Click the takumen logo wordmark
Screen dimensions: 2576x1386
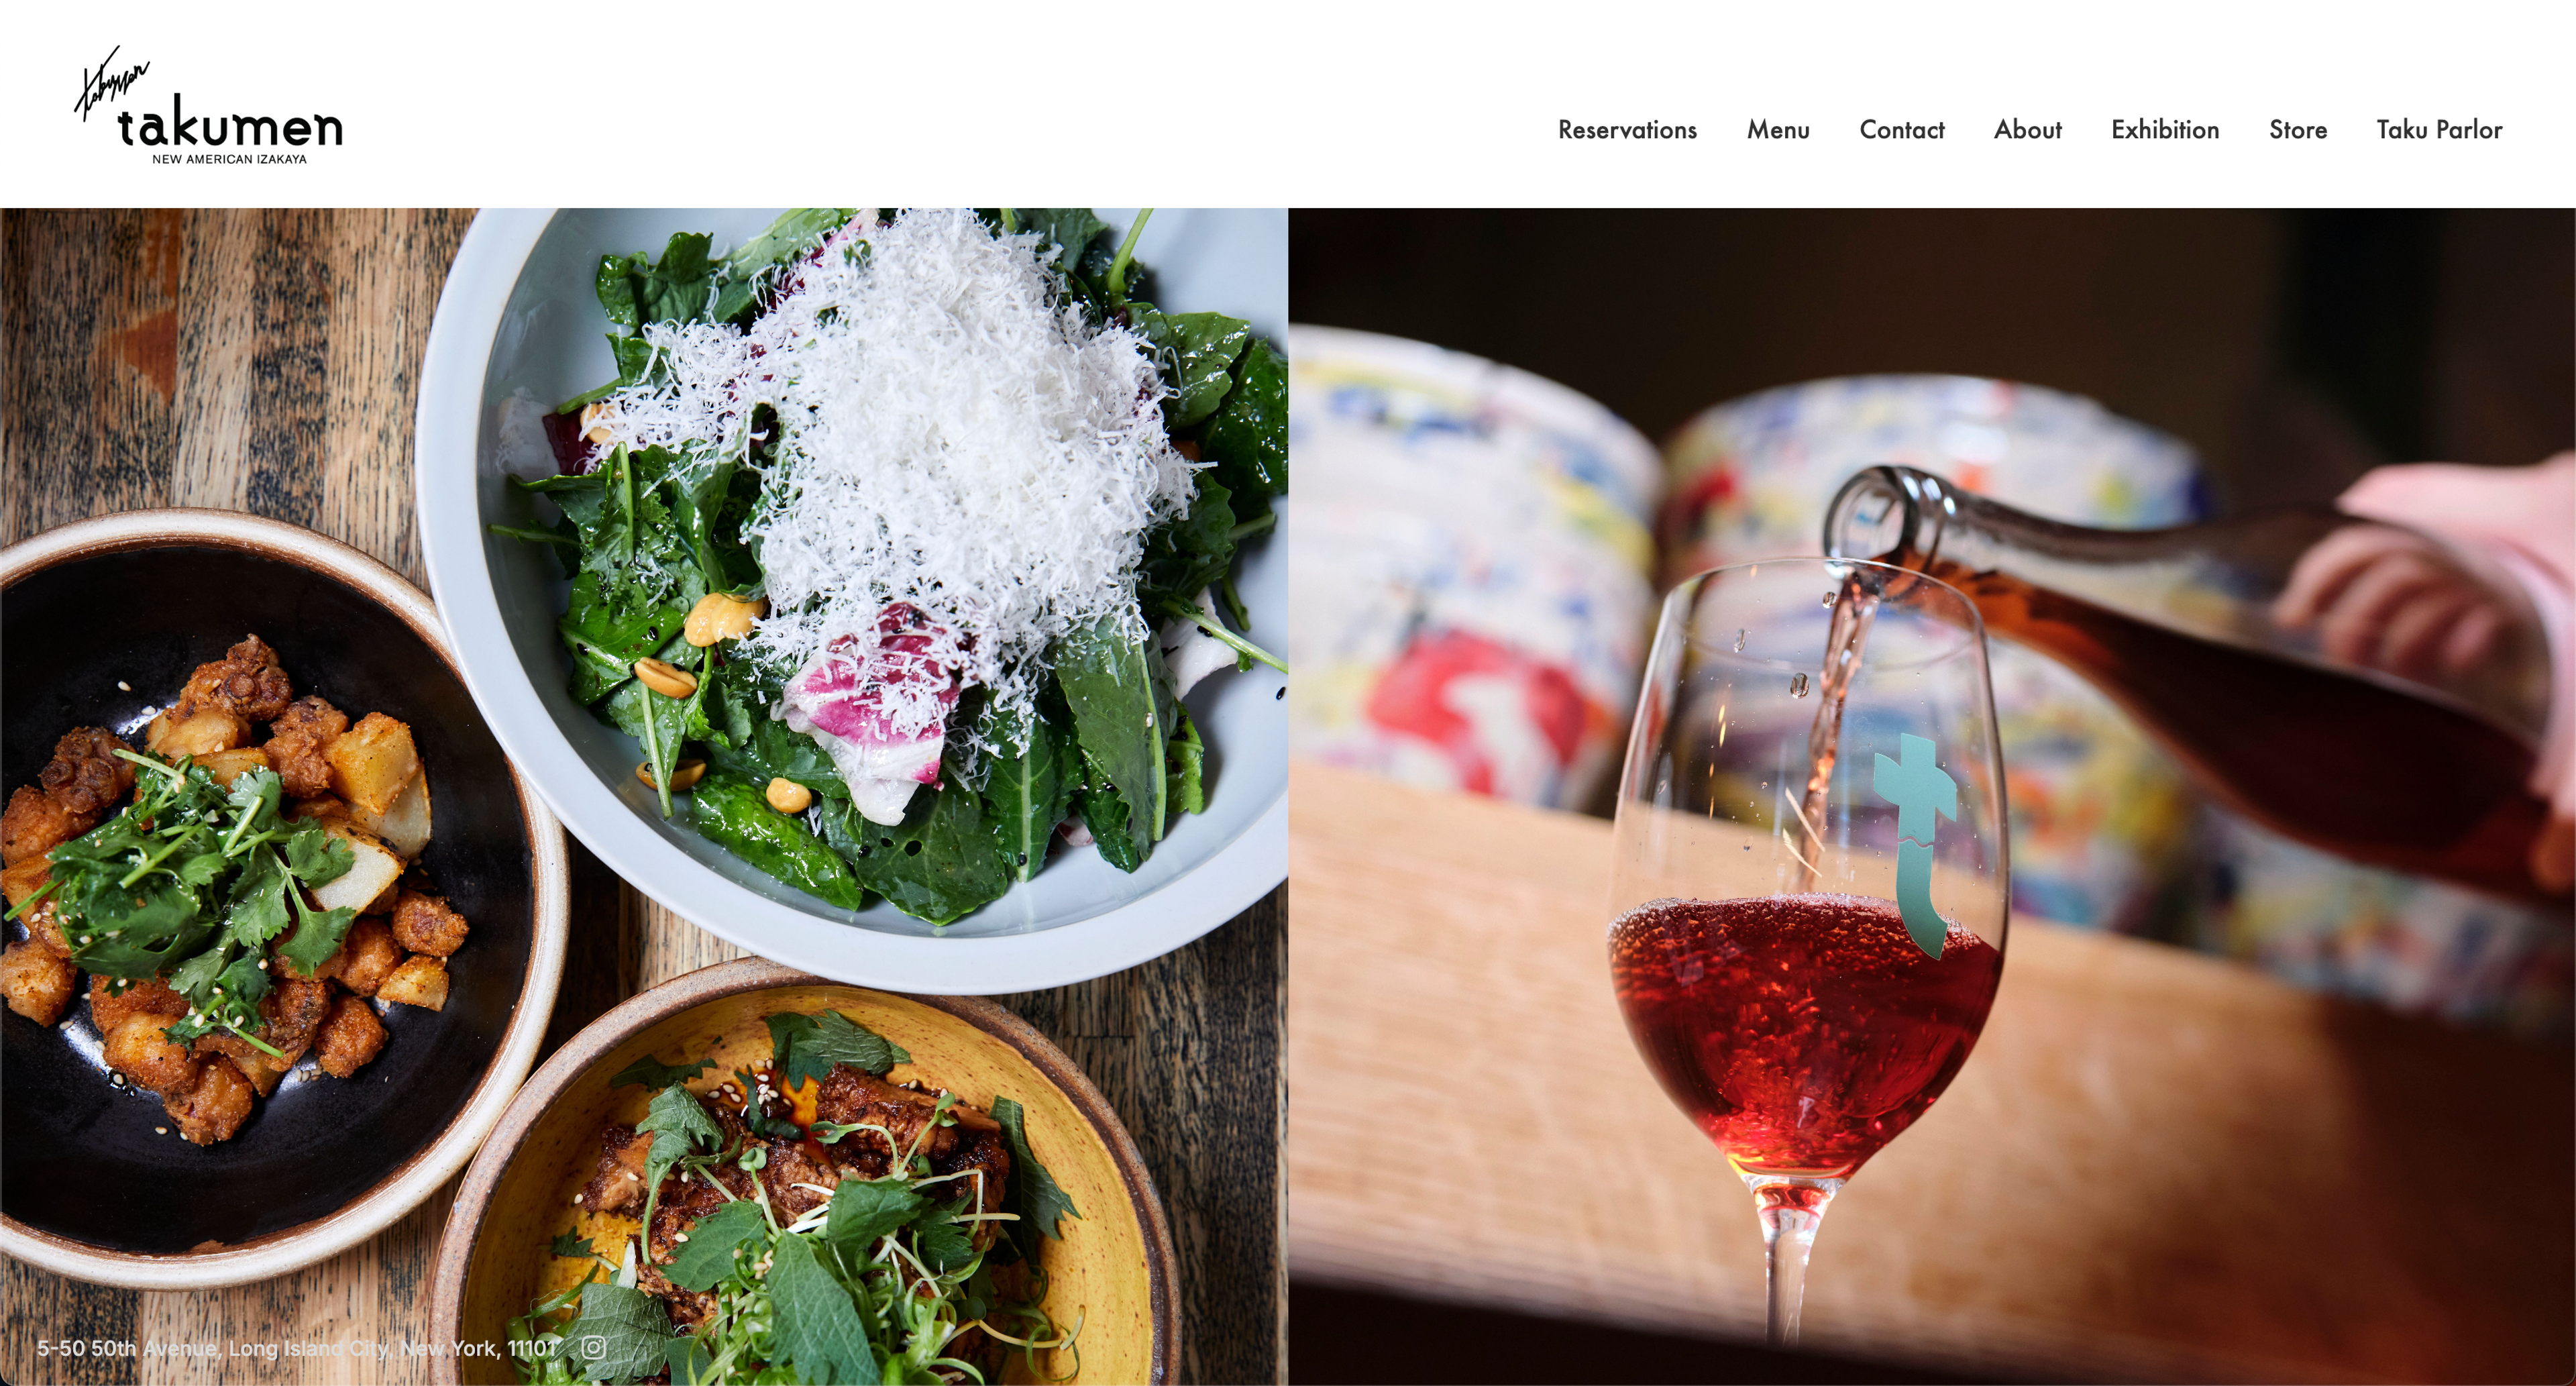coord(230,127)
